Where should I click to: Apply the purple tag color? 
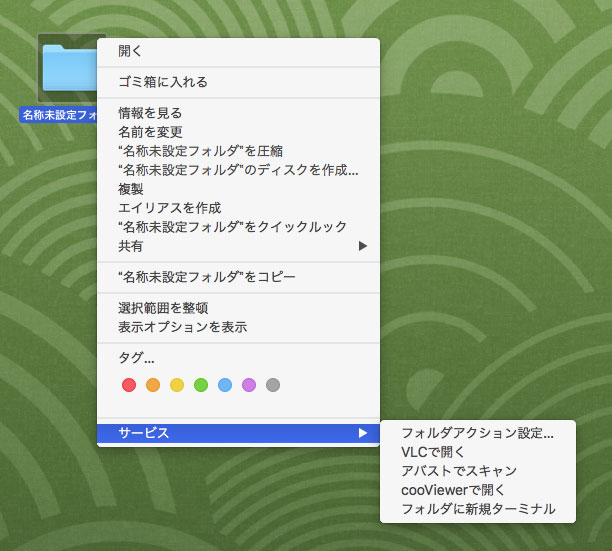tap(249, 385)
